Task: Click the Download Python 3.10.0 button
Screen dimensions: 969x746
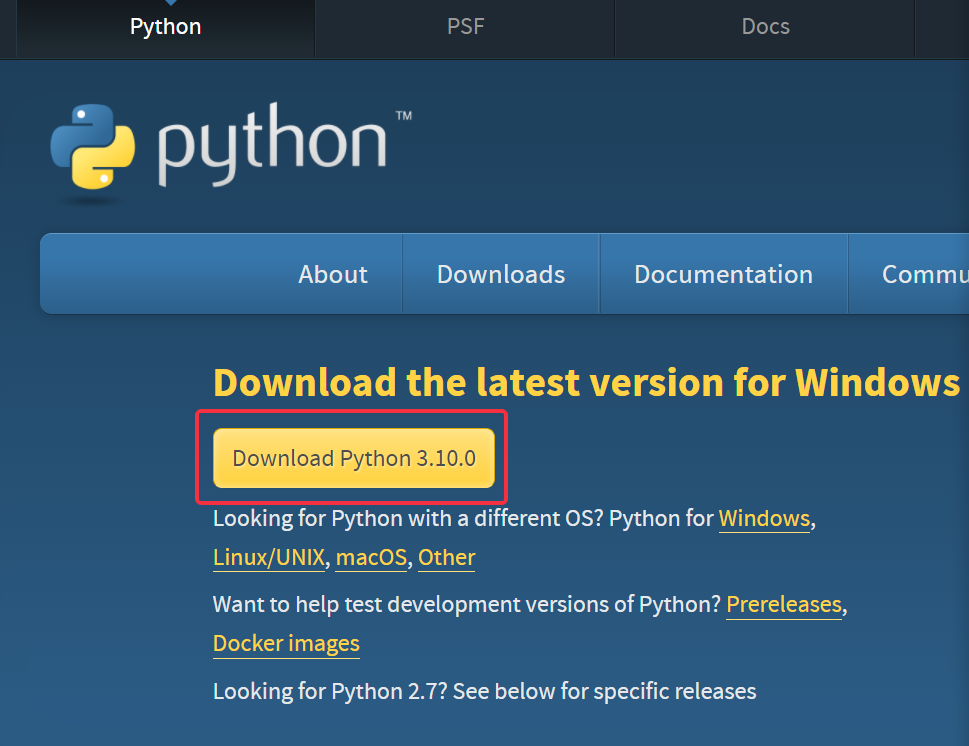Action: point(353,458)
